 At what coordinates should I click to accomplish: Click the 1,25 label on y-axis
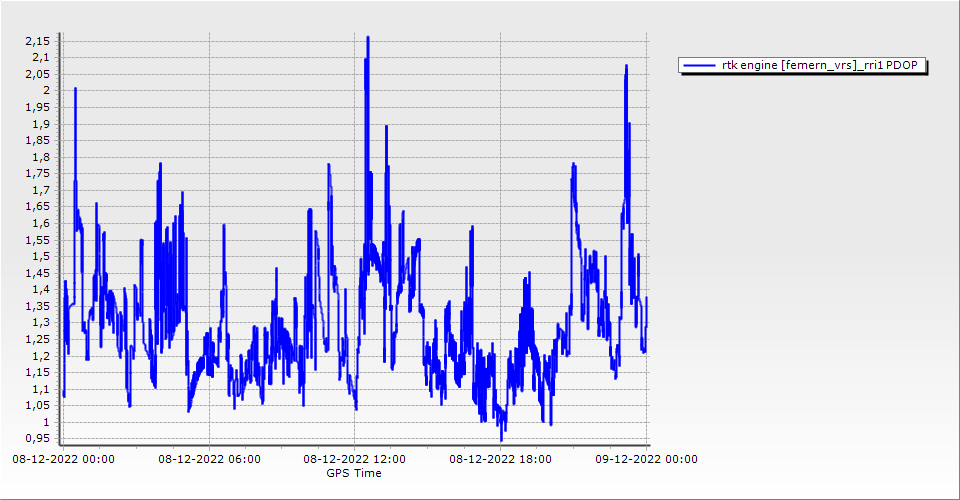click(x=36, y=339)
